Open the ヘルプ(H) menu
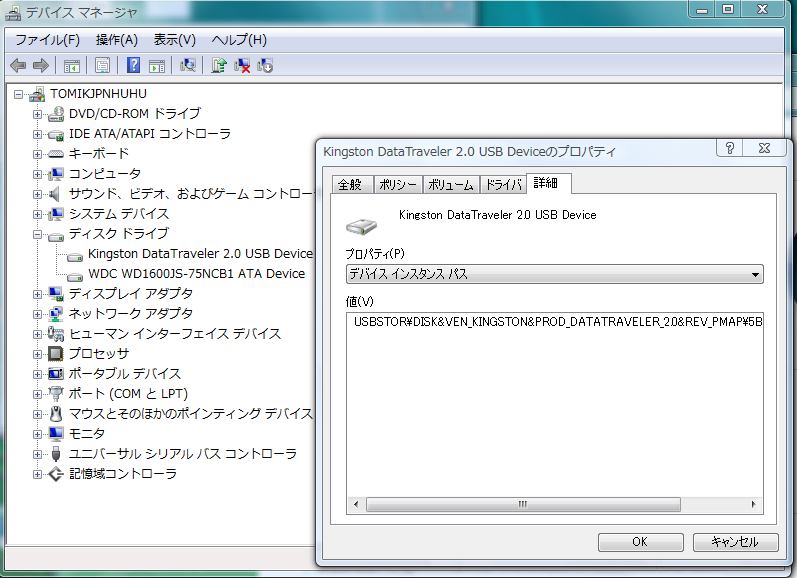Screen dimensions: 797x578 pyautogui.click(x=239, y=40)
